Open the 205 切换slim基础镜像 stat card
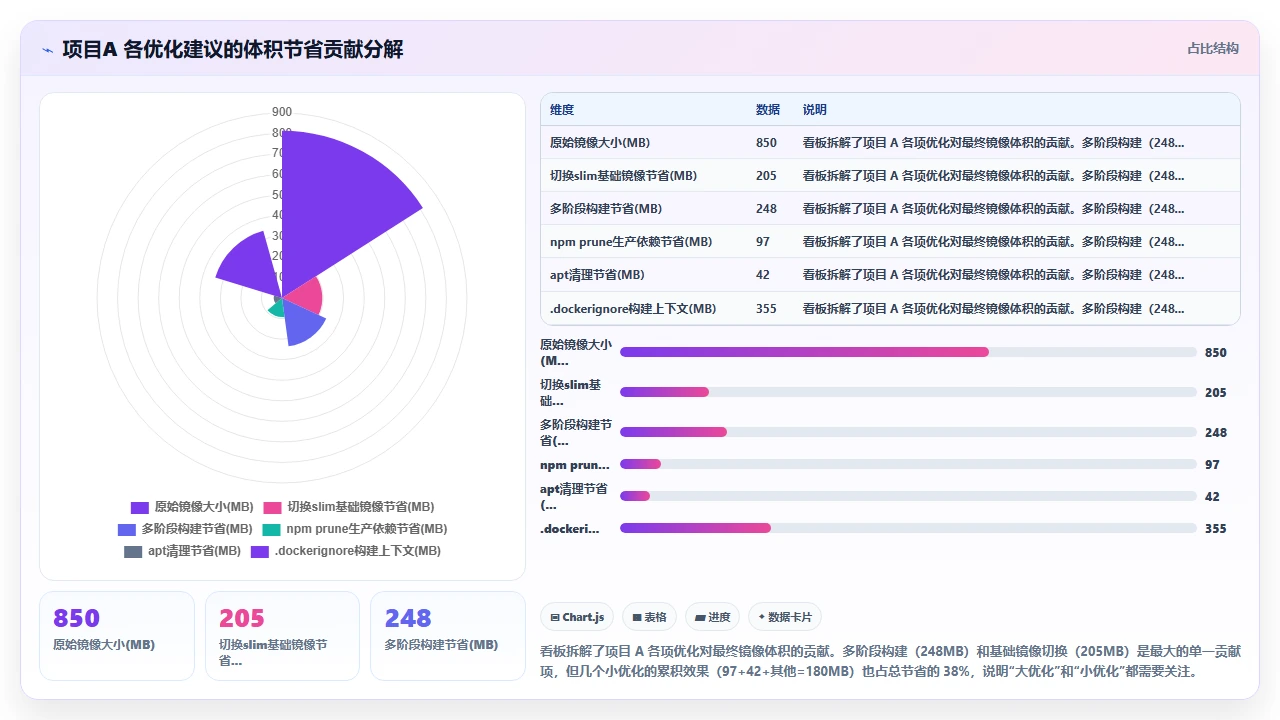The height and width of the screenshot is (720, 1280). click(282, 636)
